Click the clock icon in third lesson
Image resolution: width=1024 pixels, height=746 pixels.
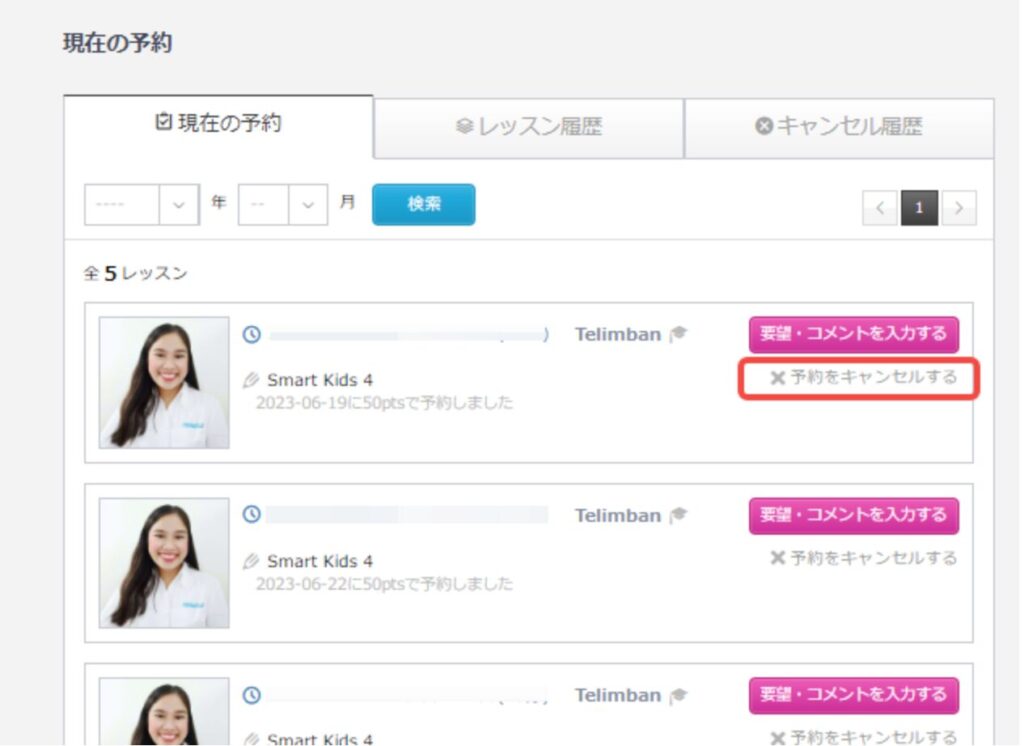point(252,695)
